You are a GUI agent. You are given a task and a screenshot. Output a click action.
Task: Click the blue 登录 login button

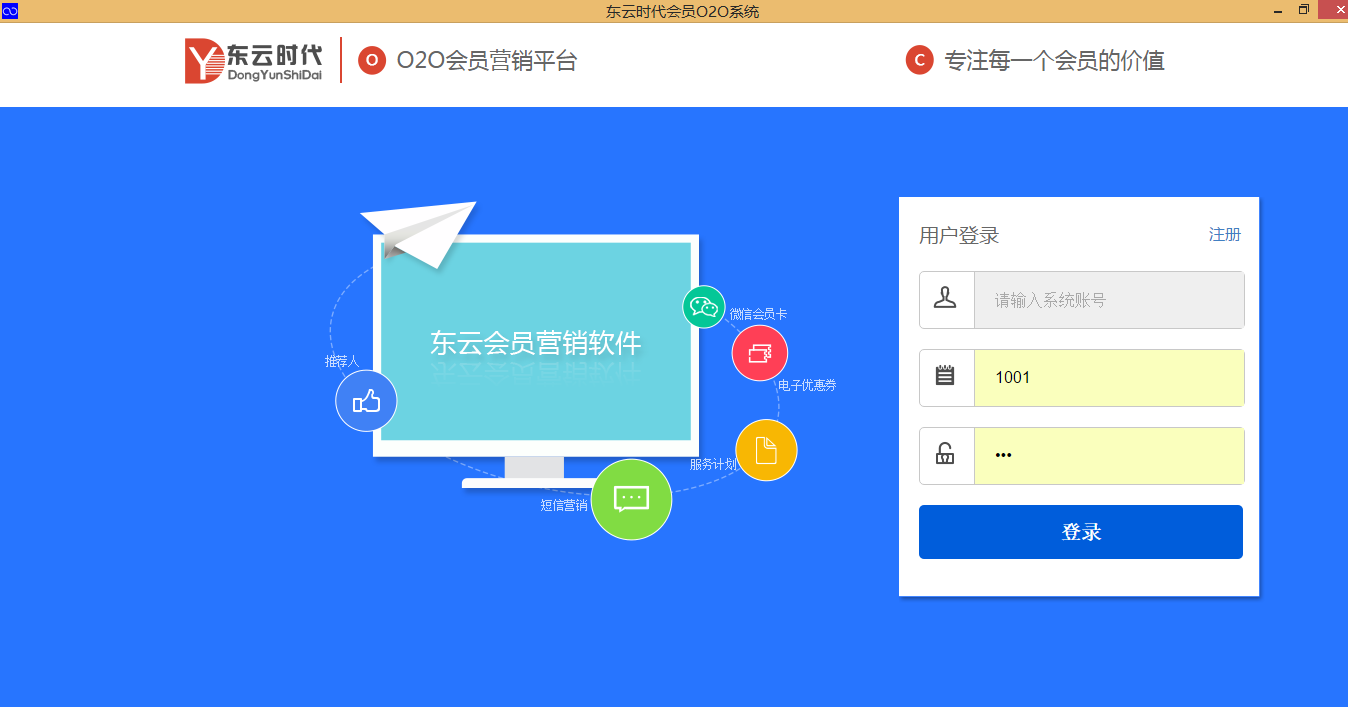coord(1081,532)
